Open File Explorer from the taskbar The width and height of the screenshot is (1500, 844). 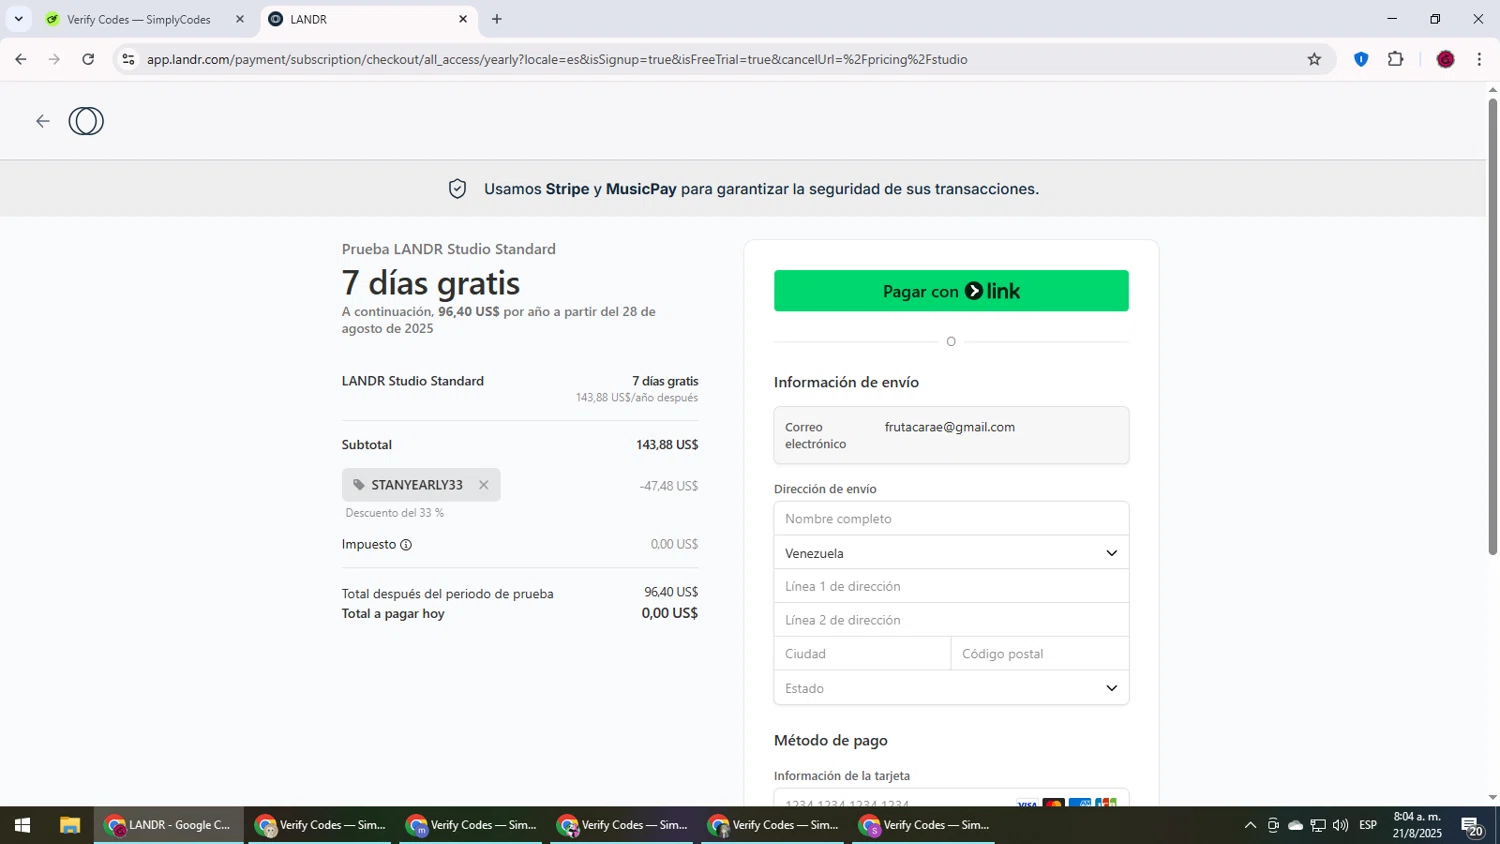click(69, 825)
